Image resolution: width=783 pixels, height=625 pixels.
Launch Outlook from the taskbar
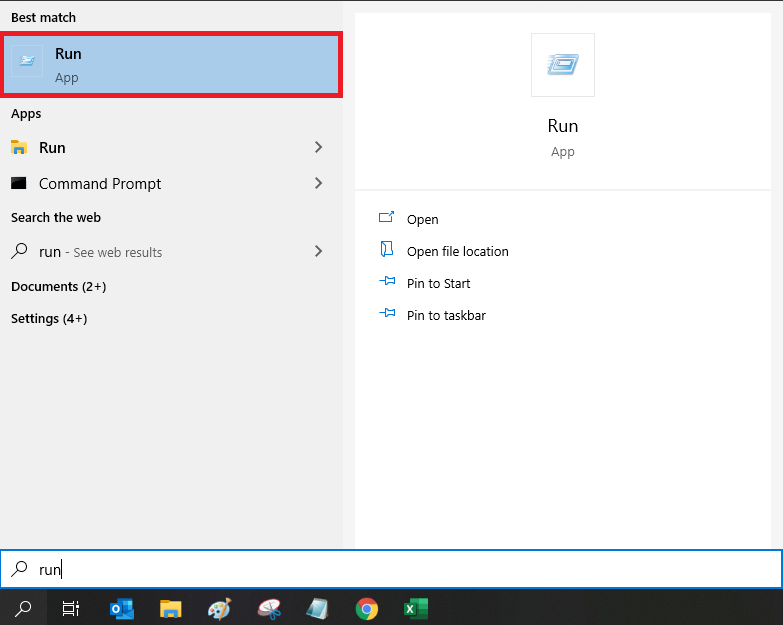pos(122,608)
